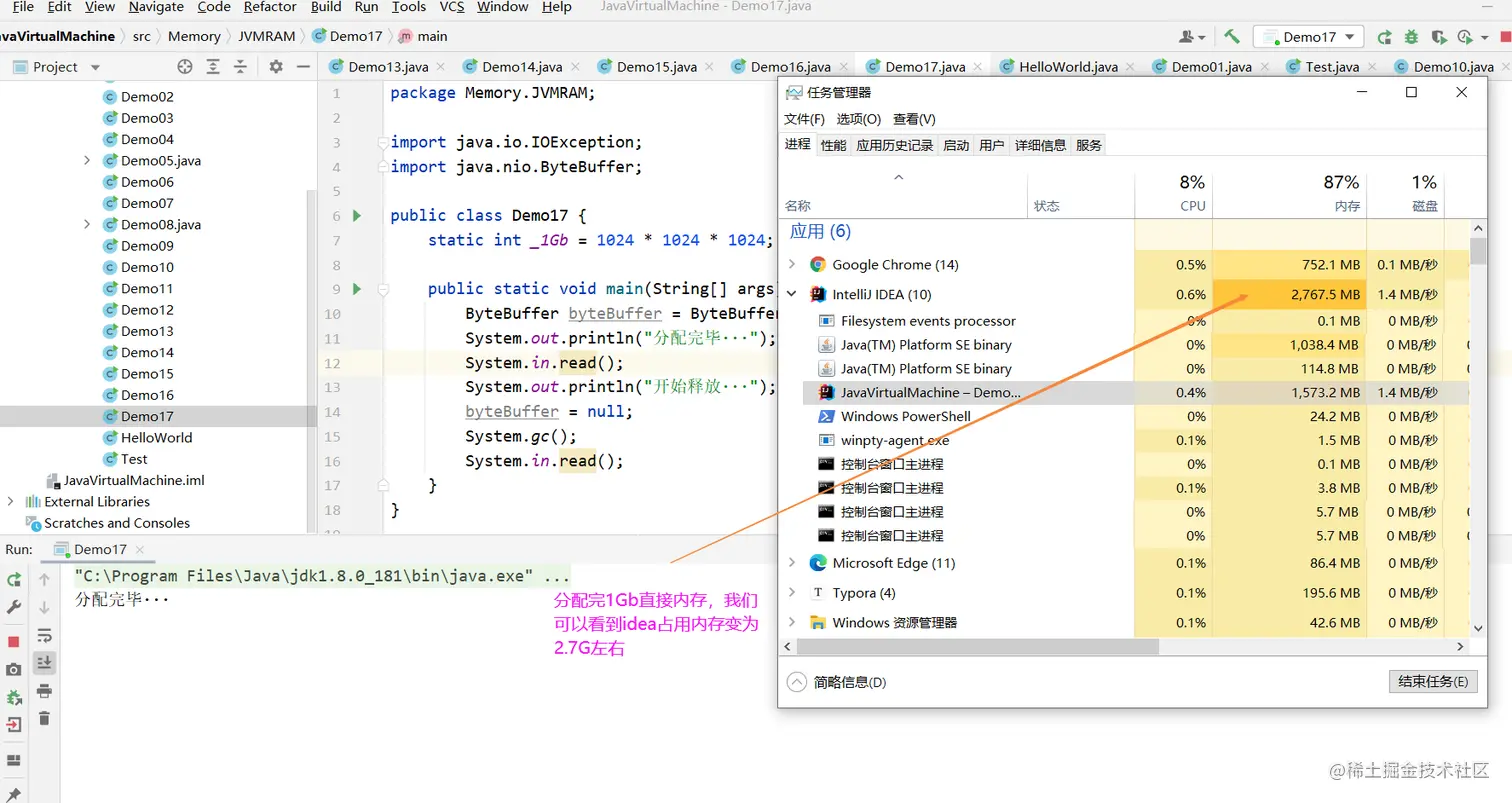Open Project panel gear settings
The height and width of the screenshot is (803, 1512).
[276, 67]
